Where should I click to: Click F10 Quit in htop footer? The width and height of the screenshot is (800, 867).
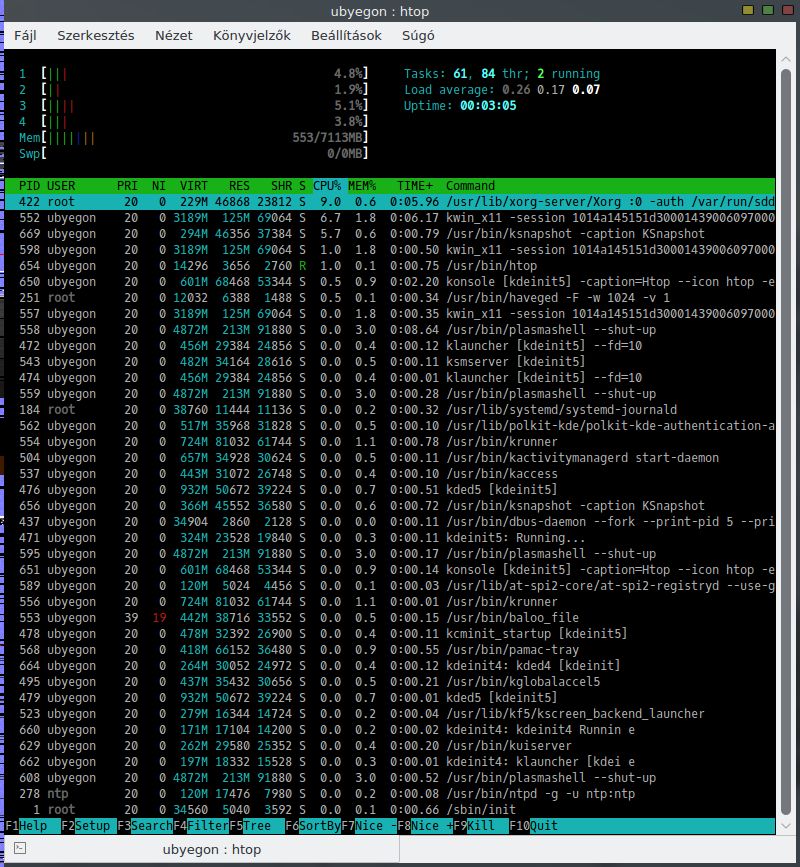point(534,826)
